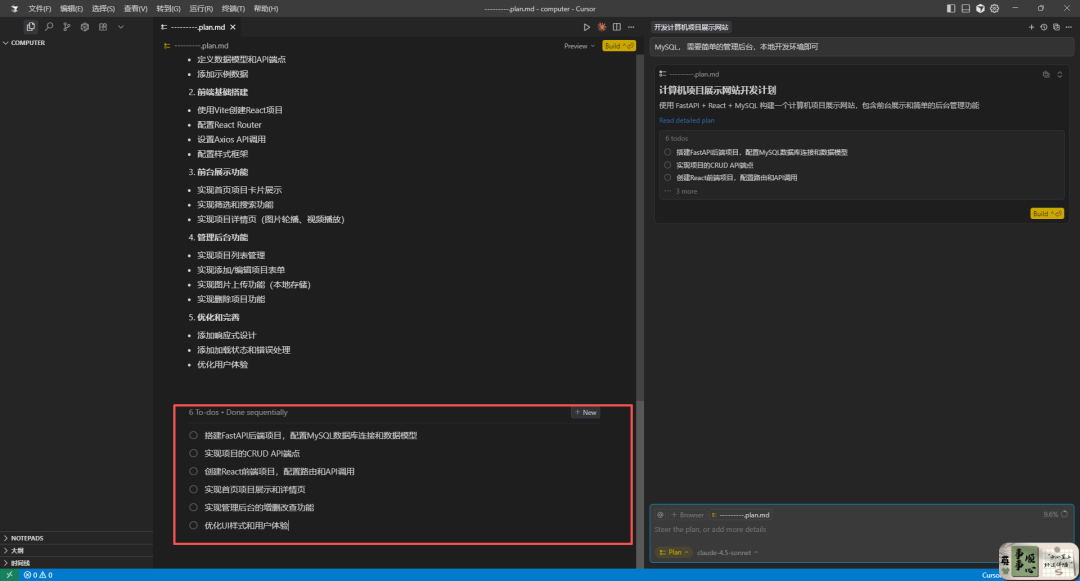
Task: Check the 创建React前端项目 todo in chat panel
Action: click(667, 178)
